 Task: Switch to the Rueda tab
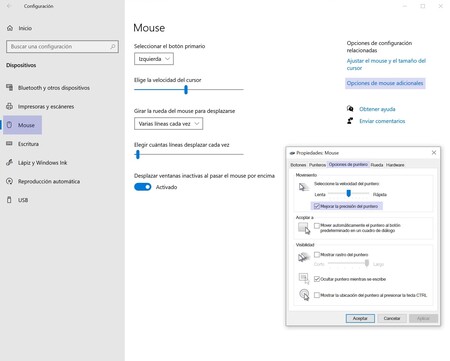[377, 165]
